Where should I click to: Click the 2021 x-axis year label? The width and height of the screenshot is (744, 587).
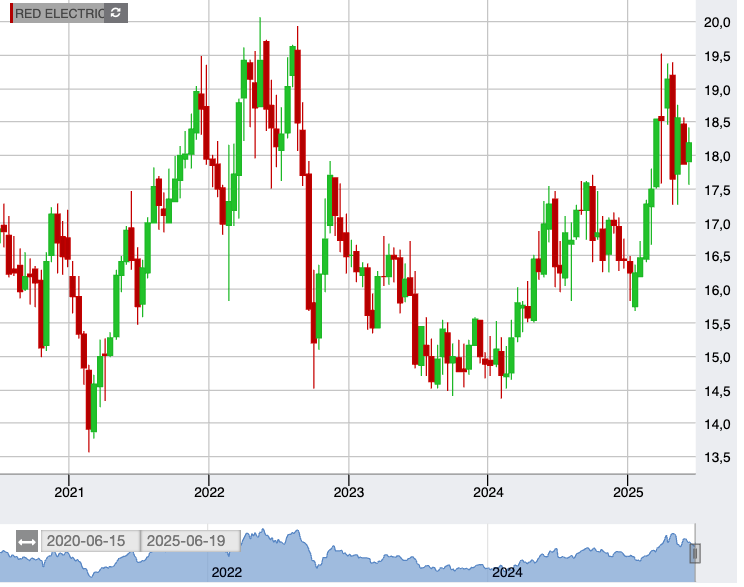(69, 492)
